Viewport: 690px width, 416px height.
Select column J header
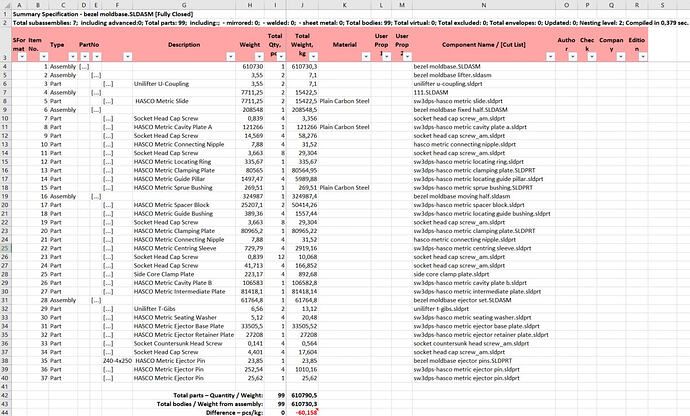[302, 5]
